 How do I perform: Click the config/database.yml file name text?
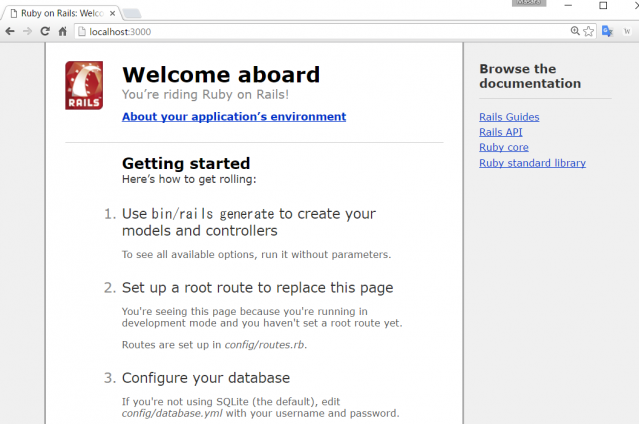(172, 413)
